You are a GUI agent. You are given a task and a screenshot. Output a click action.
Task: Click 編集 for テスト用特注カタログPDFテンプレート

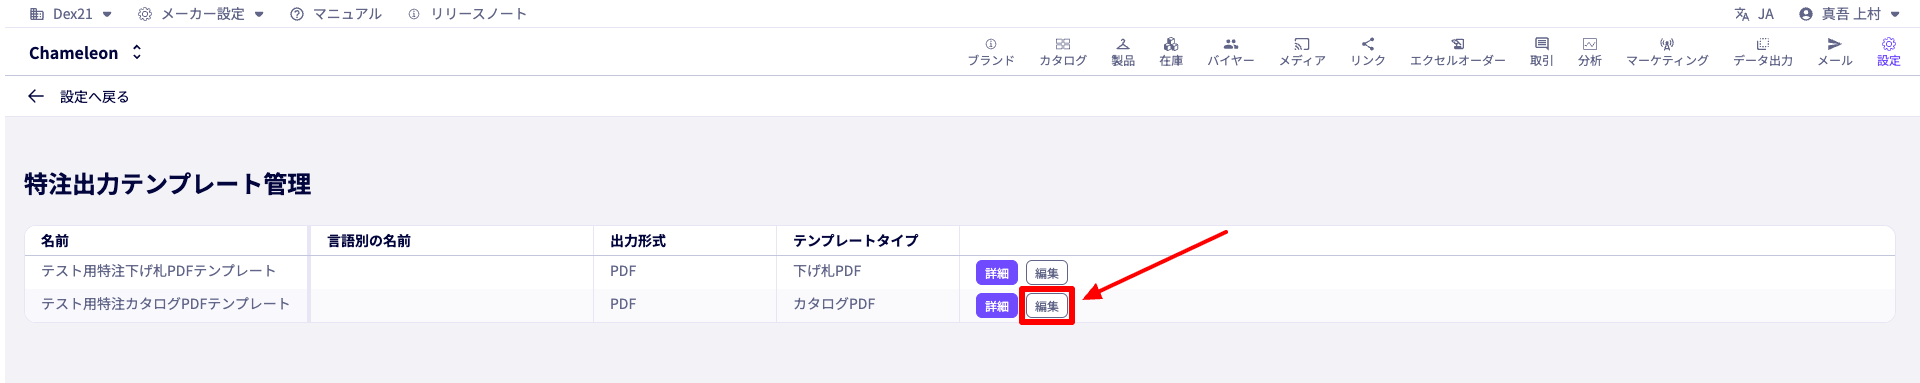point(1047,306)
